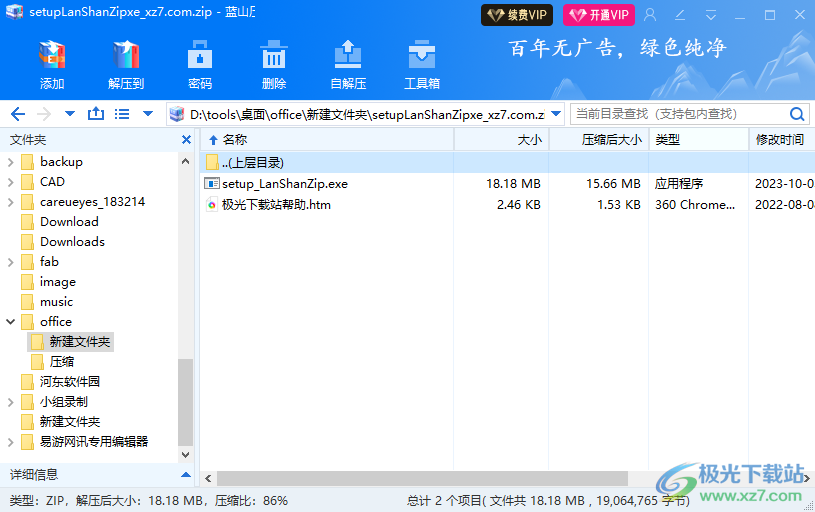Viewport: 815px width, 512px height.
Task: Click the magnifier search icon
Action: click(x=797, y=114)
